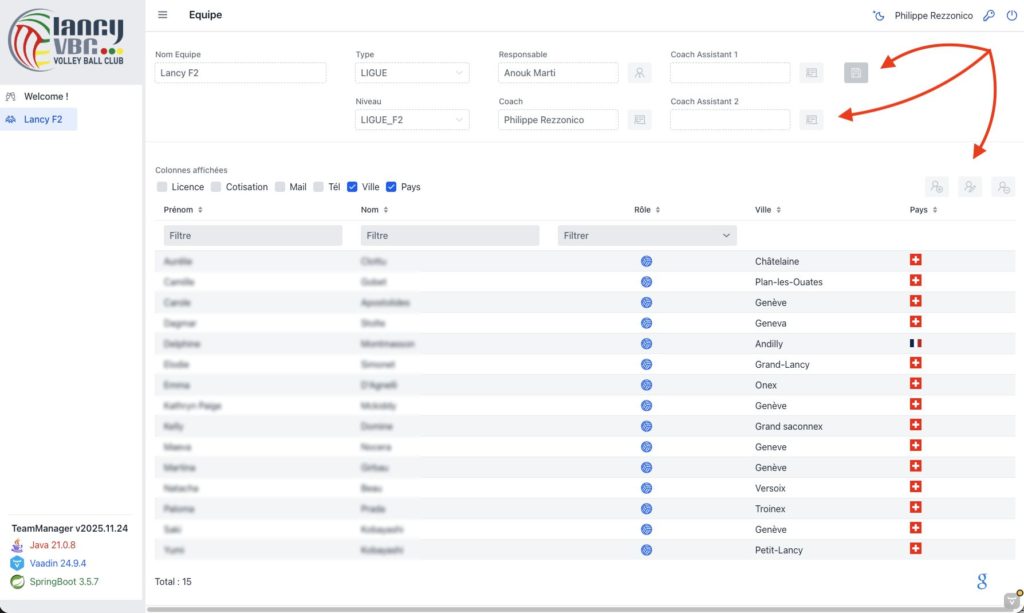Check the Mail column checkbox
Image resolution: width=1024 pixels, height=613 pixels.
[x=279, y=187]
